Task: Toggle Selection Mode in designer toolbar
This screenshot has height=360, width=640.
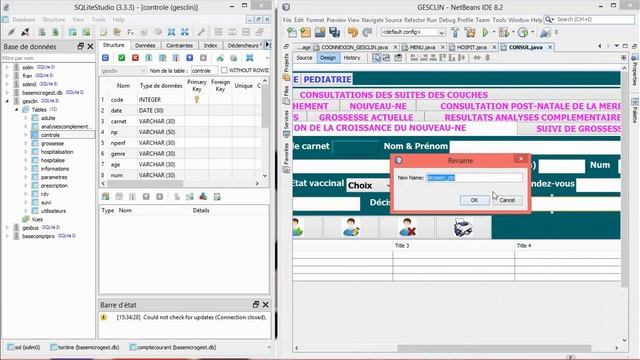Action: 376,58
